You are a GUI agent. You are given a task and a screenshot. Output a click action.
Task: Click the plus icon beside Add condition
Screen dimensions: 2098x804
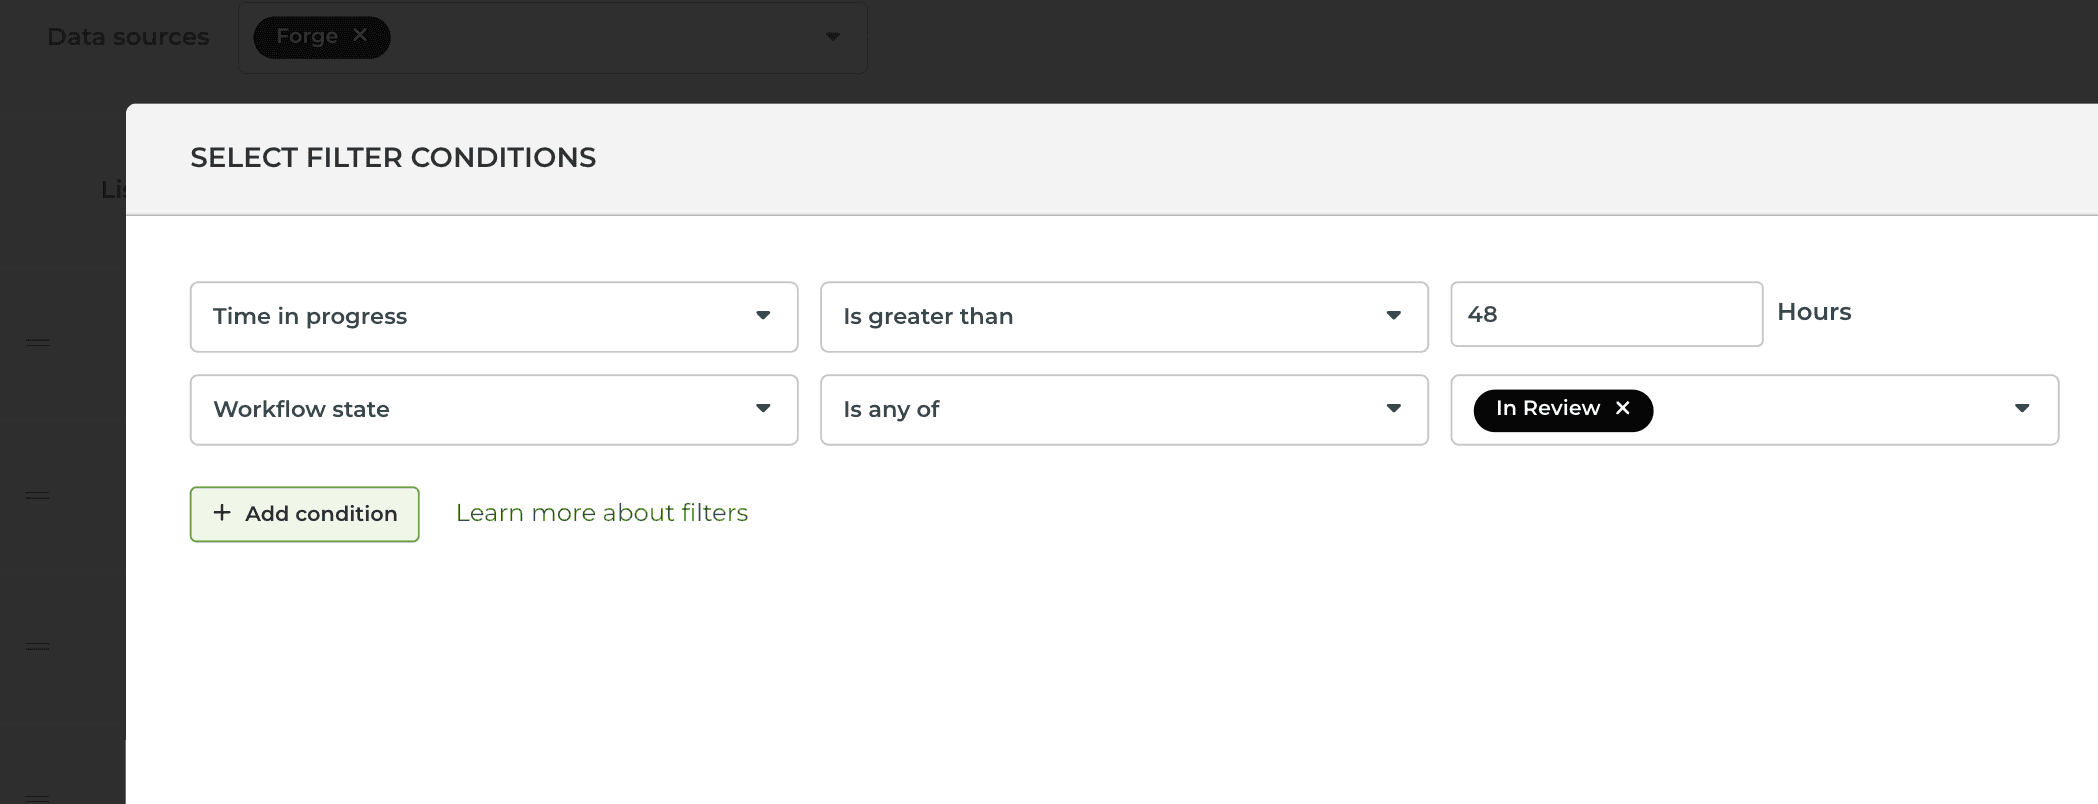(x=222, y=513)
